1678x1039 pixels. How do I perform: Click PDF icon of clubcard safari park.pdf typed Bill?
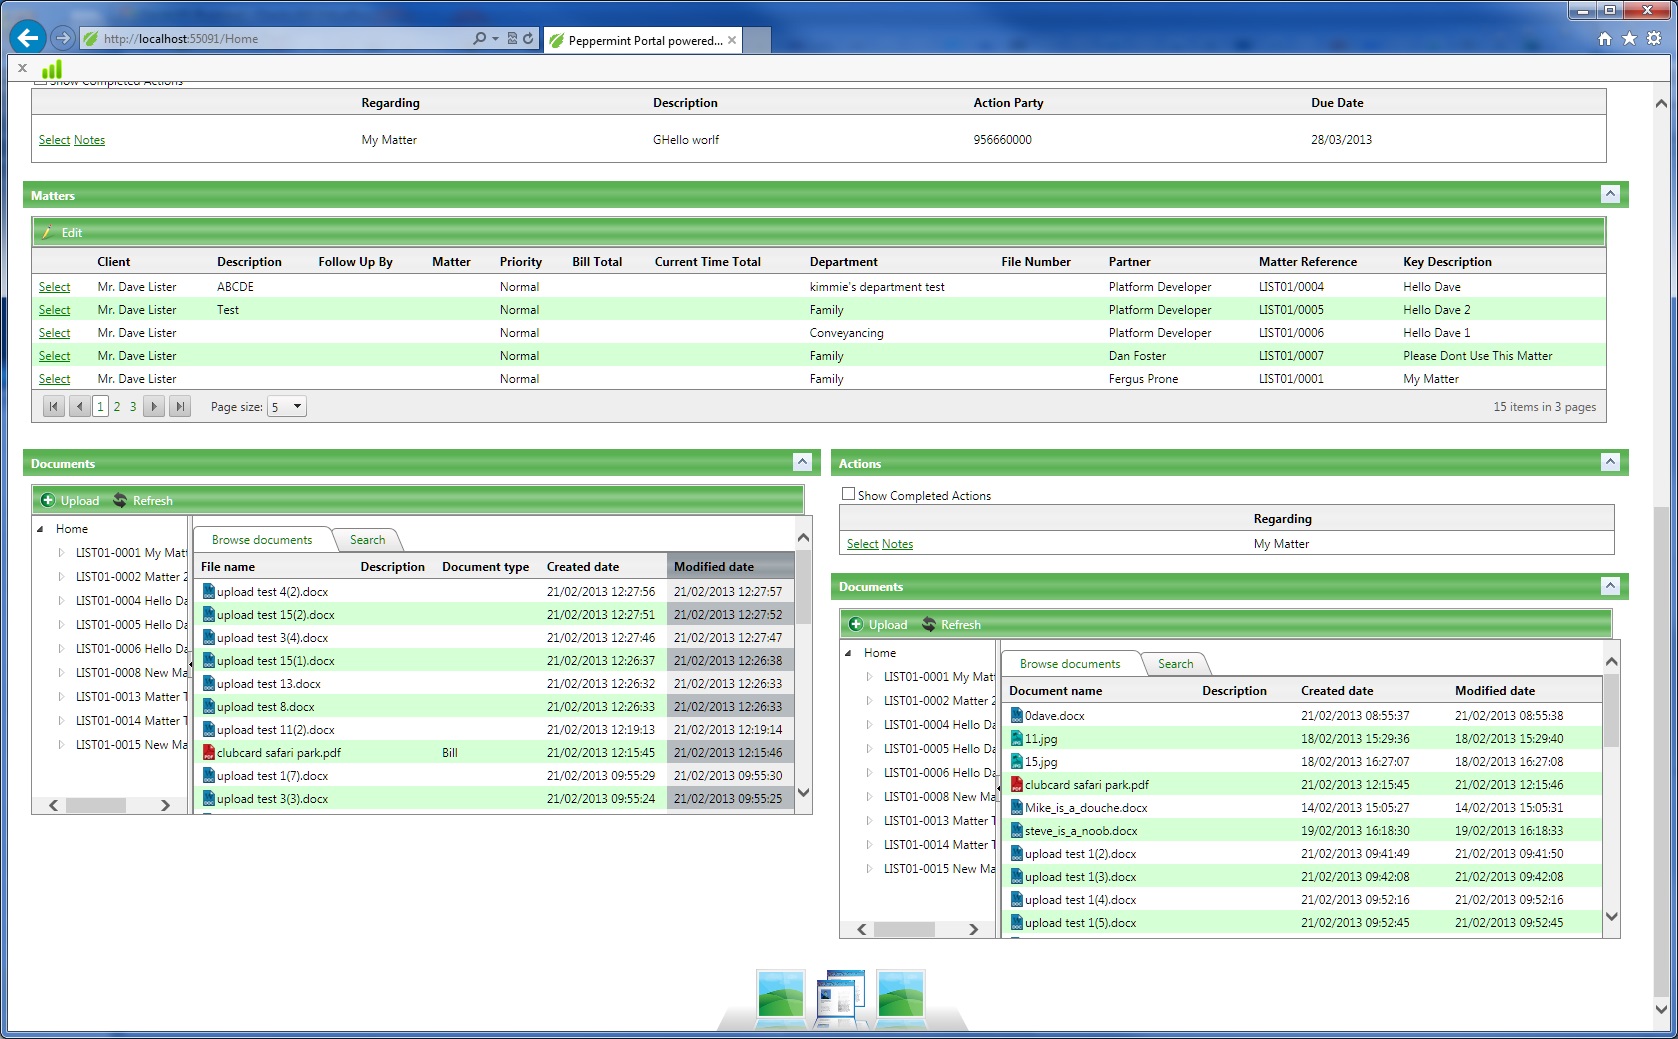click(209, 752)
